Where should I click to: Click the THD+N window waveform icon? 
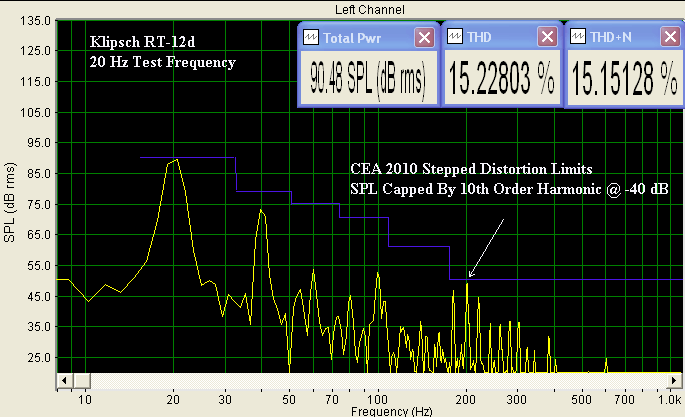click(x=578, y=37)
